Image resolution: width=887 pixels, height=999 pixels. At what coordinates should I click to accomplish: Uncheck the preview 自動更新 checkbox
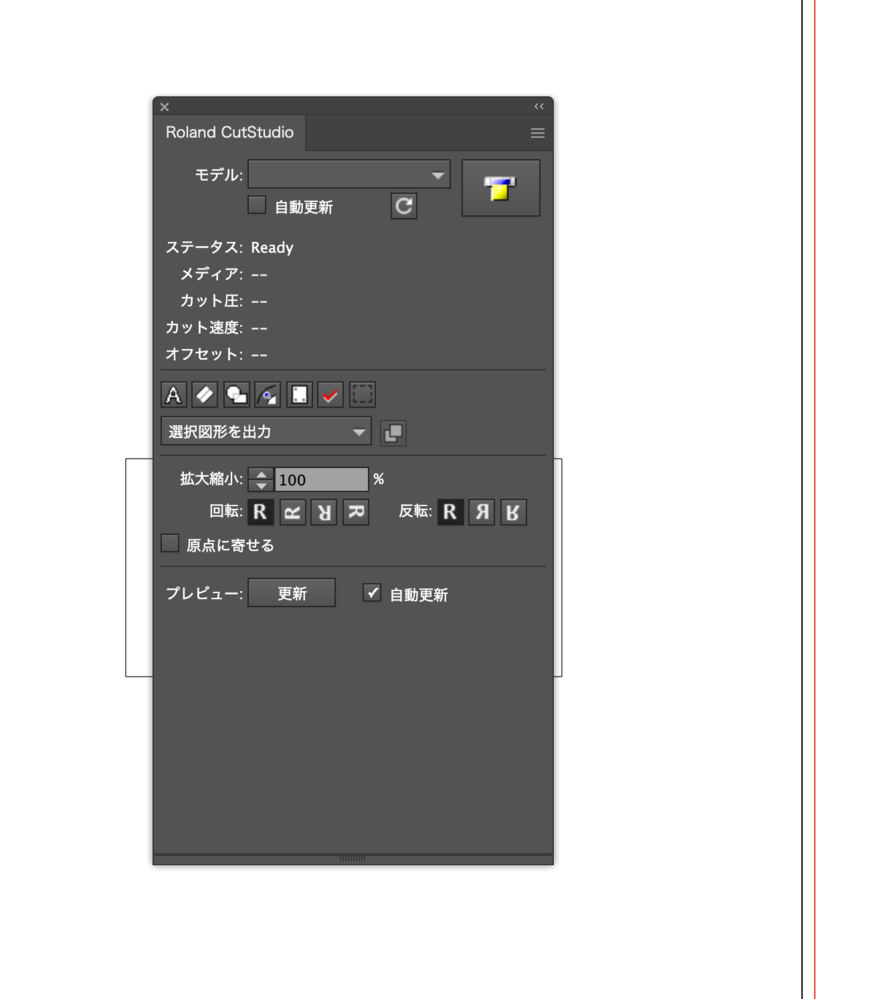[372, 593]
